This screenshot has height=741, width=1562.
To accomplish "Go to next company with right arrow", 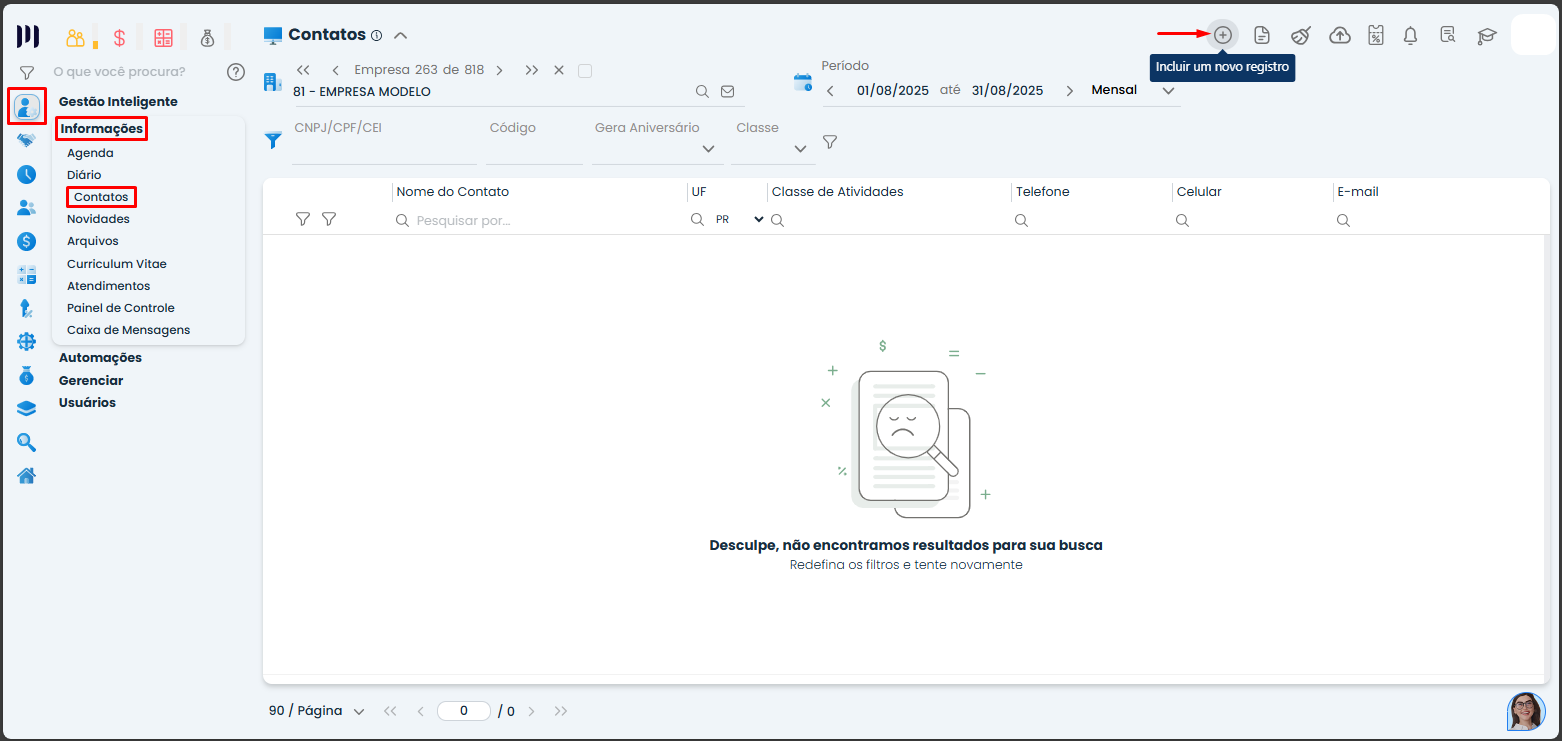I will click(499, 70).
